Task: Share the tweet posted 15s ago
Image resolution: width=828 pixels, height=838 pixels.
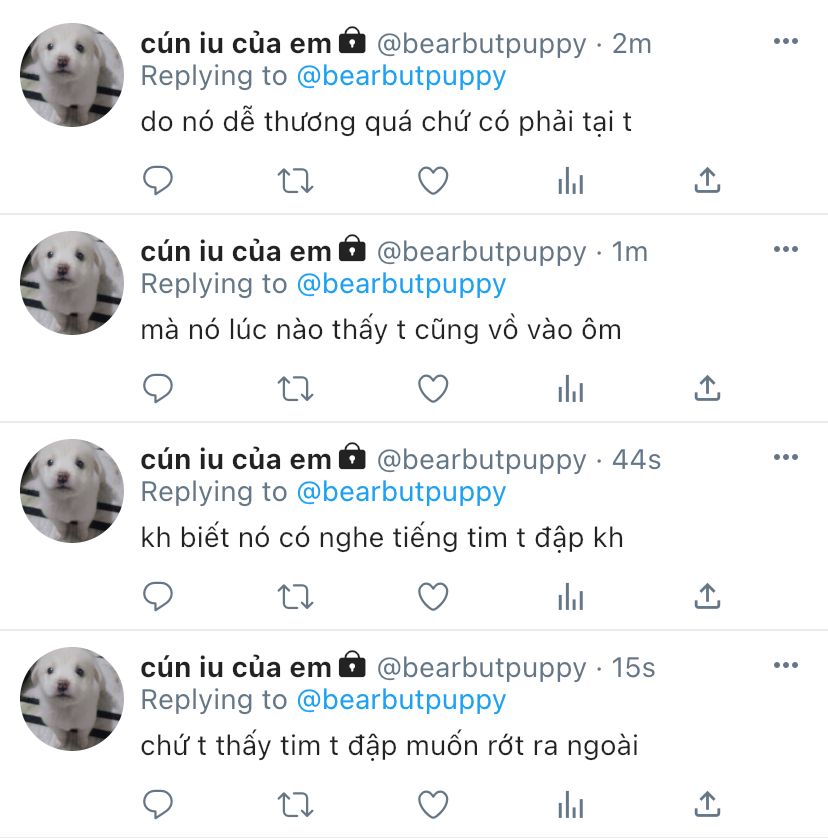Action: coord(707,804)
